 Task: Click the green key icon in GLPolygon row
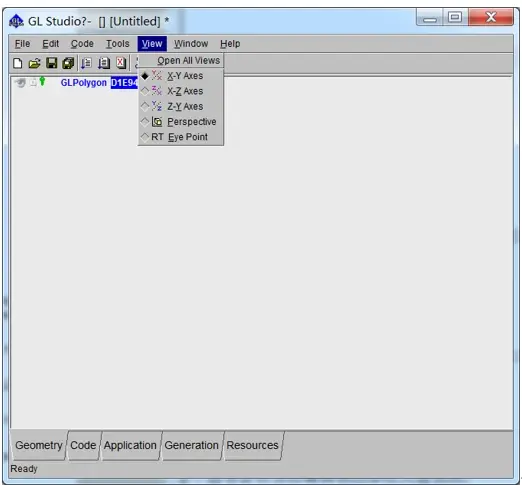[x=42, y=81]
